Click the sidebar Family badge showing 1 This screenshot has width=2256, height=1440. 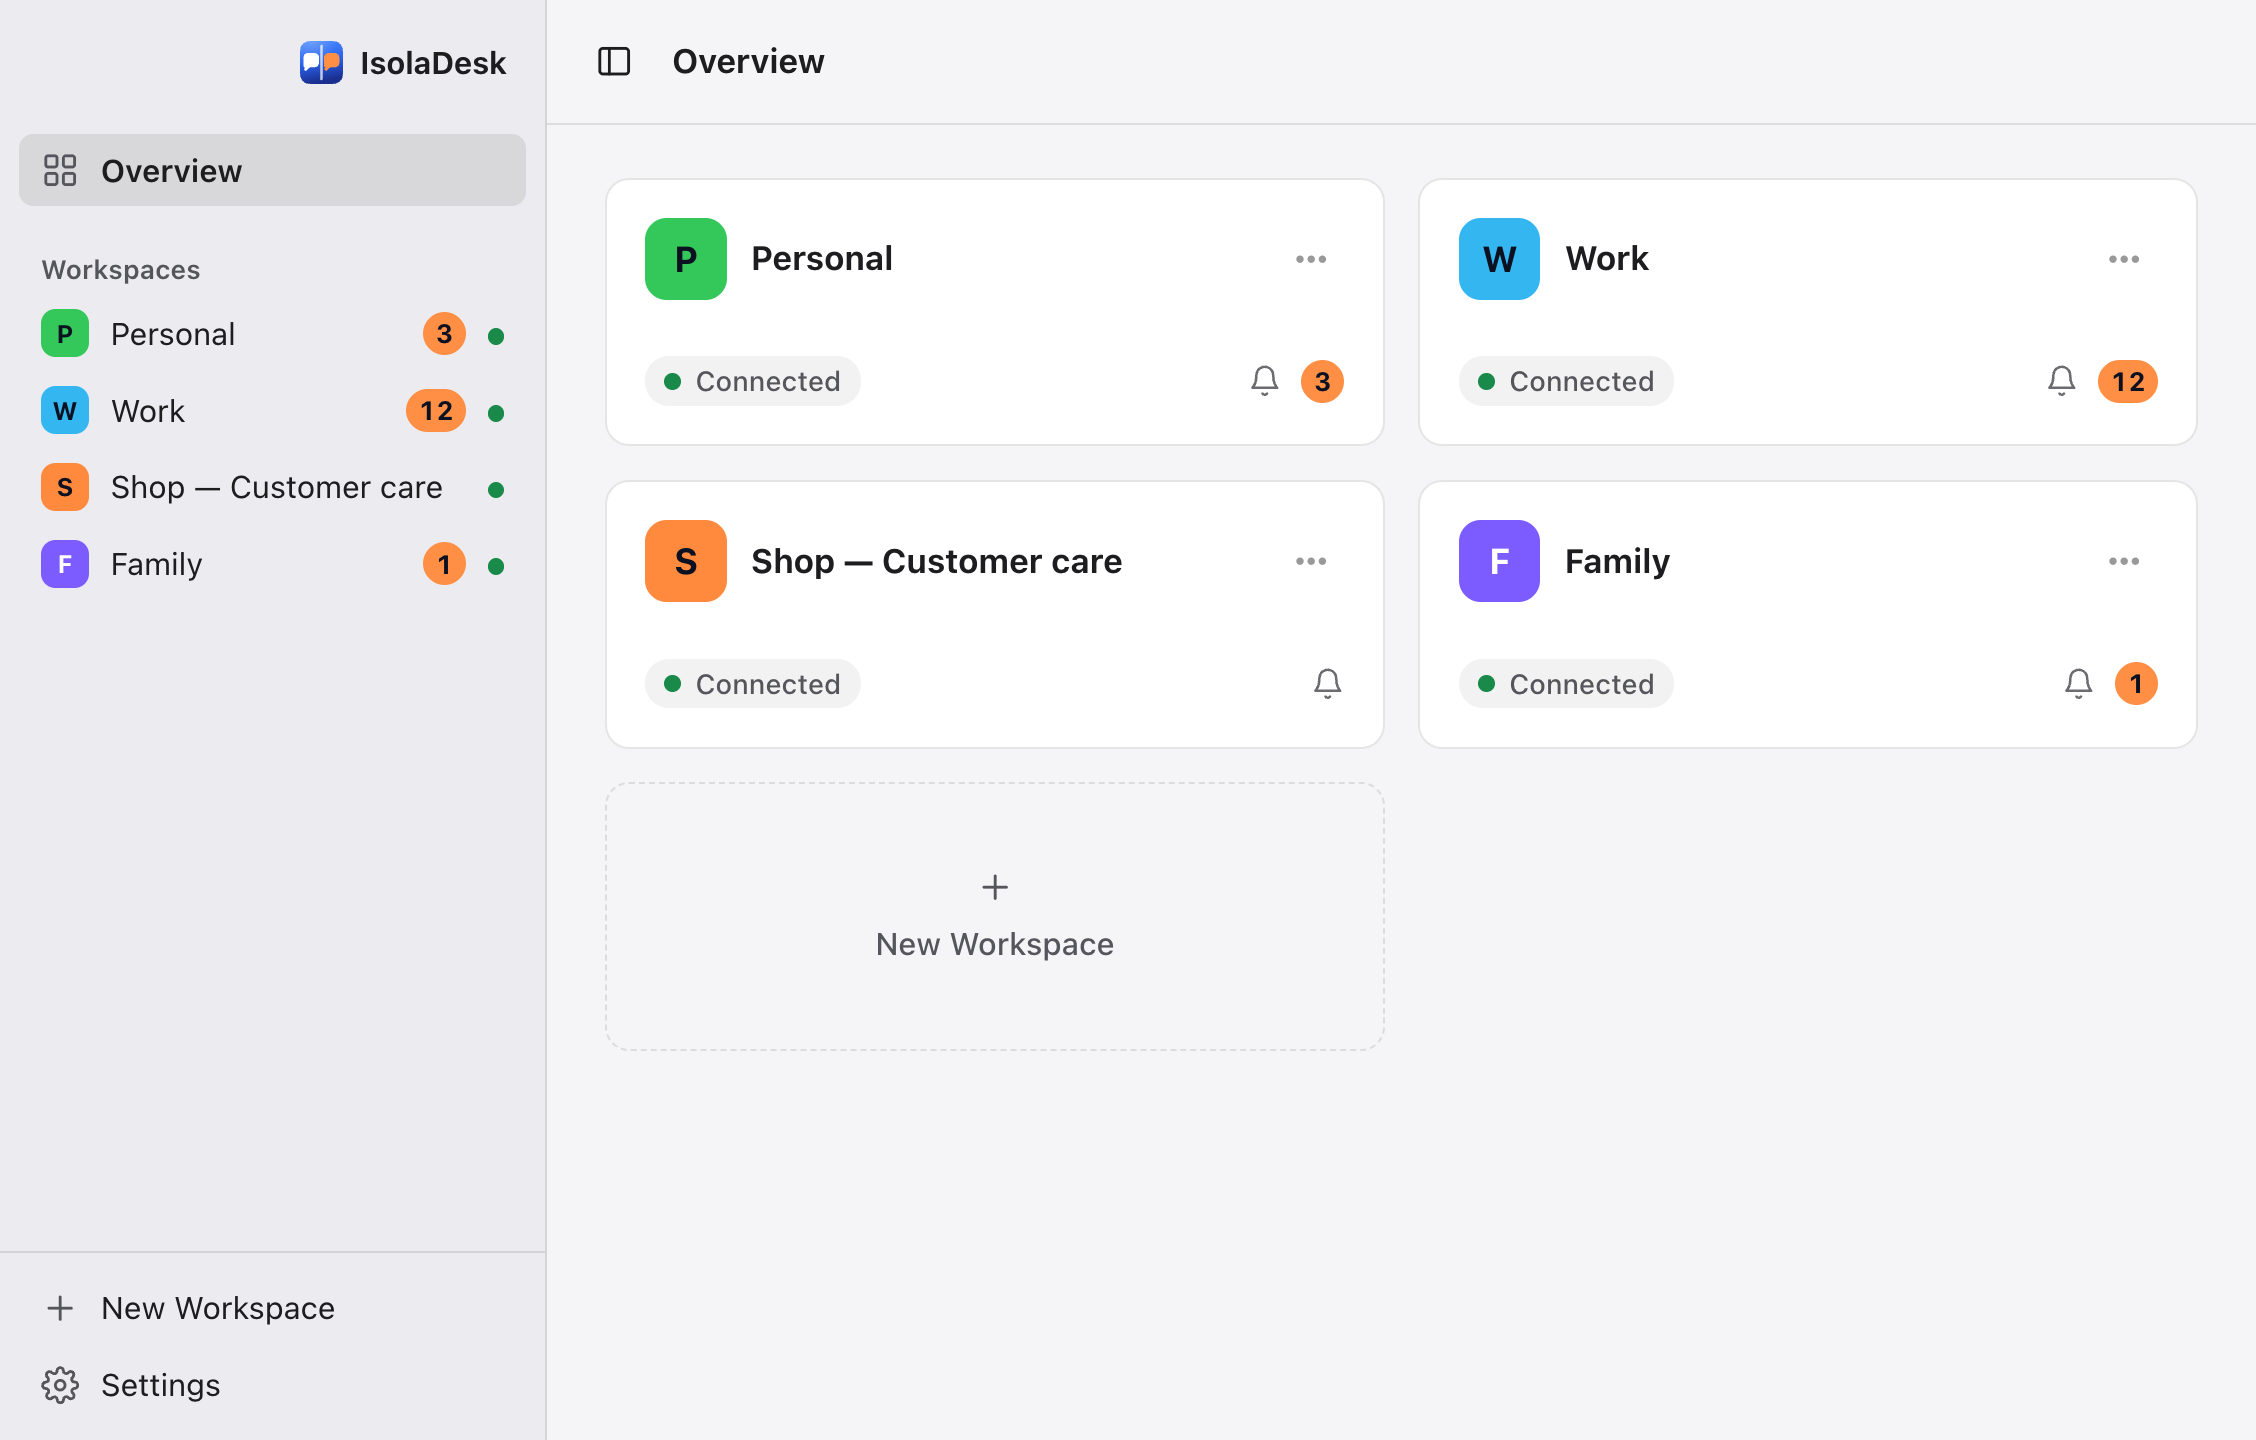coord(444,564)
